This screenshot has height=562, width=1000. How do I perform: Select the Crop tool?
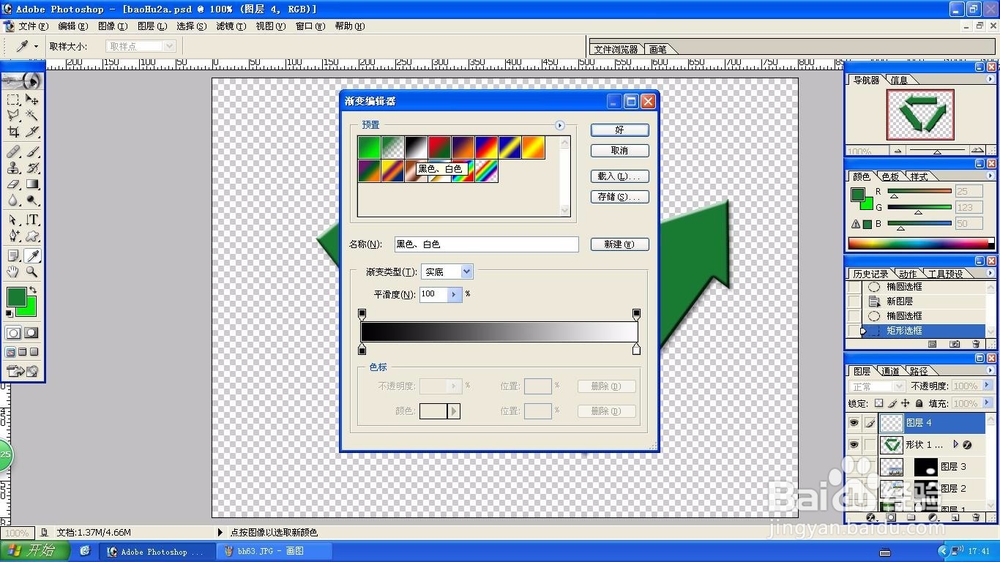(13, 131)
